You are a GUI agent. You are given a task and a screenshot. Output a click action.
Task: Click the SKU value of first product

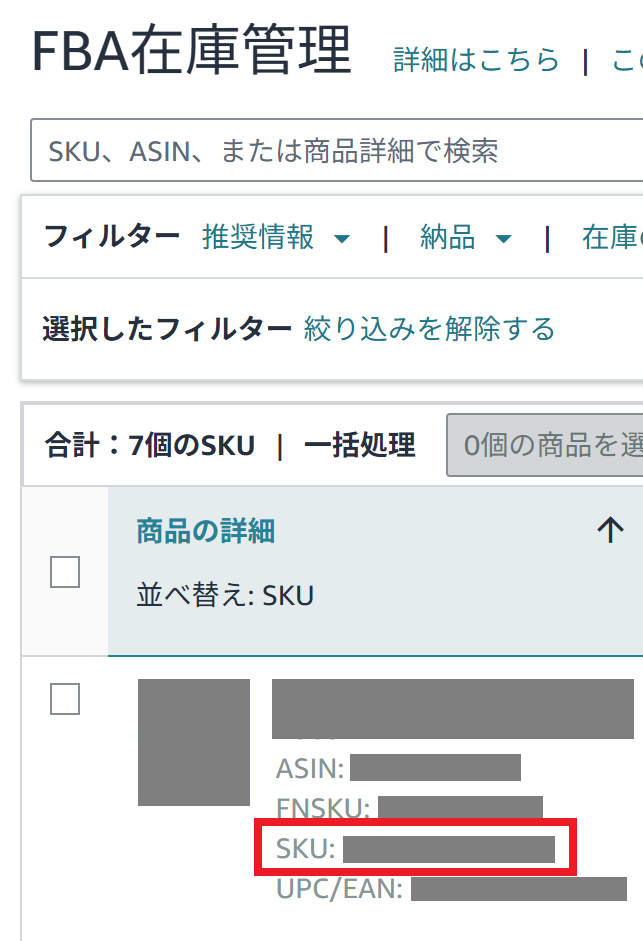[448, 850]
